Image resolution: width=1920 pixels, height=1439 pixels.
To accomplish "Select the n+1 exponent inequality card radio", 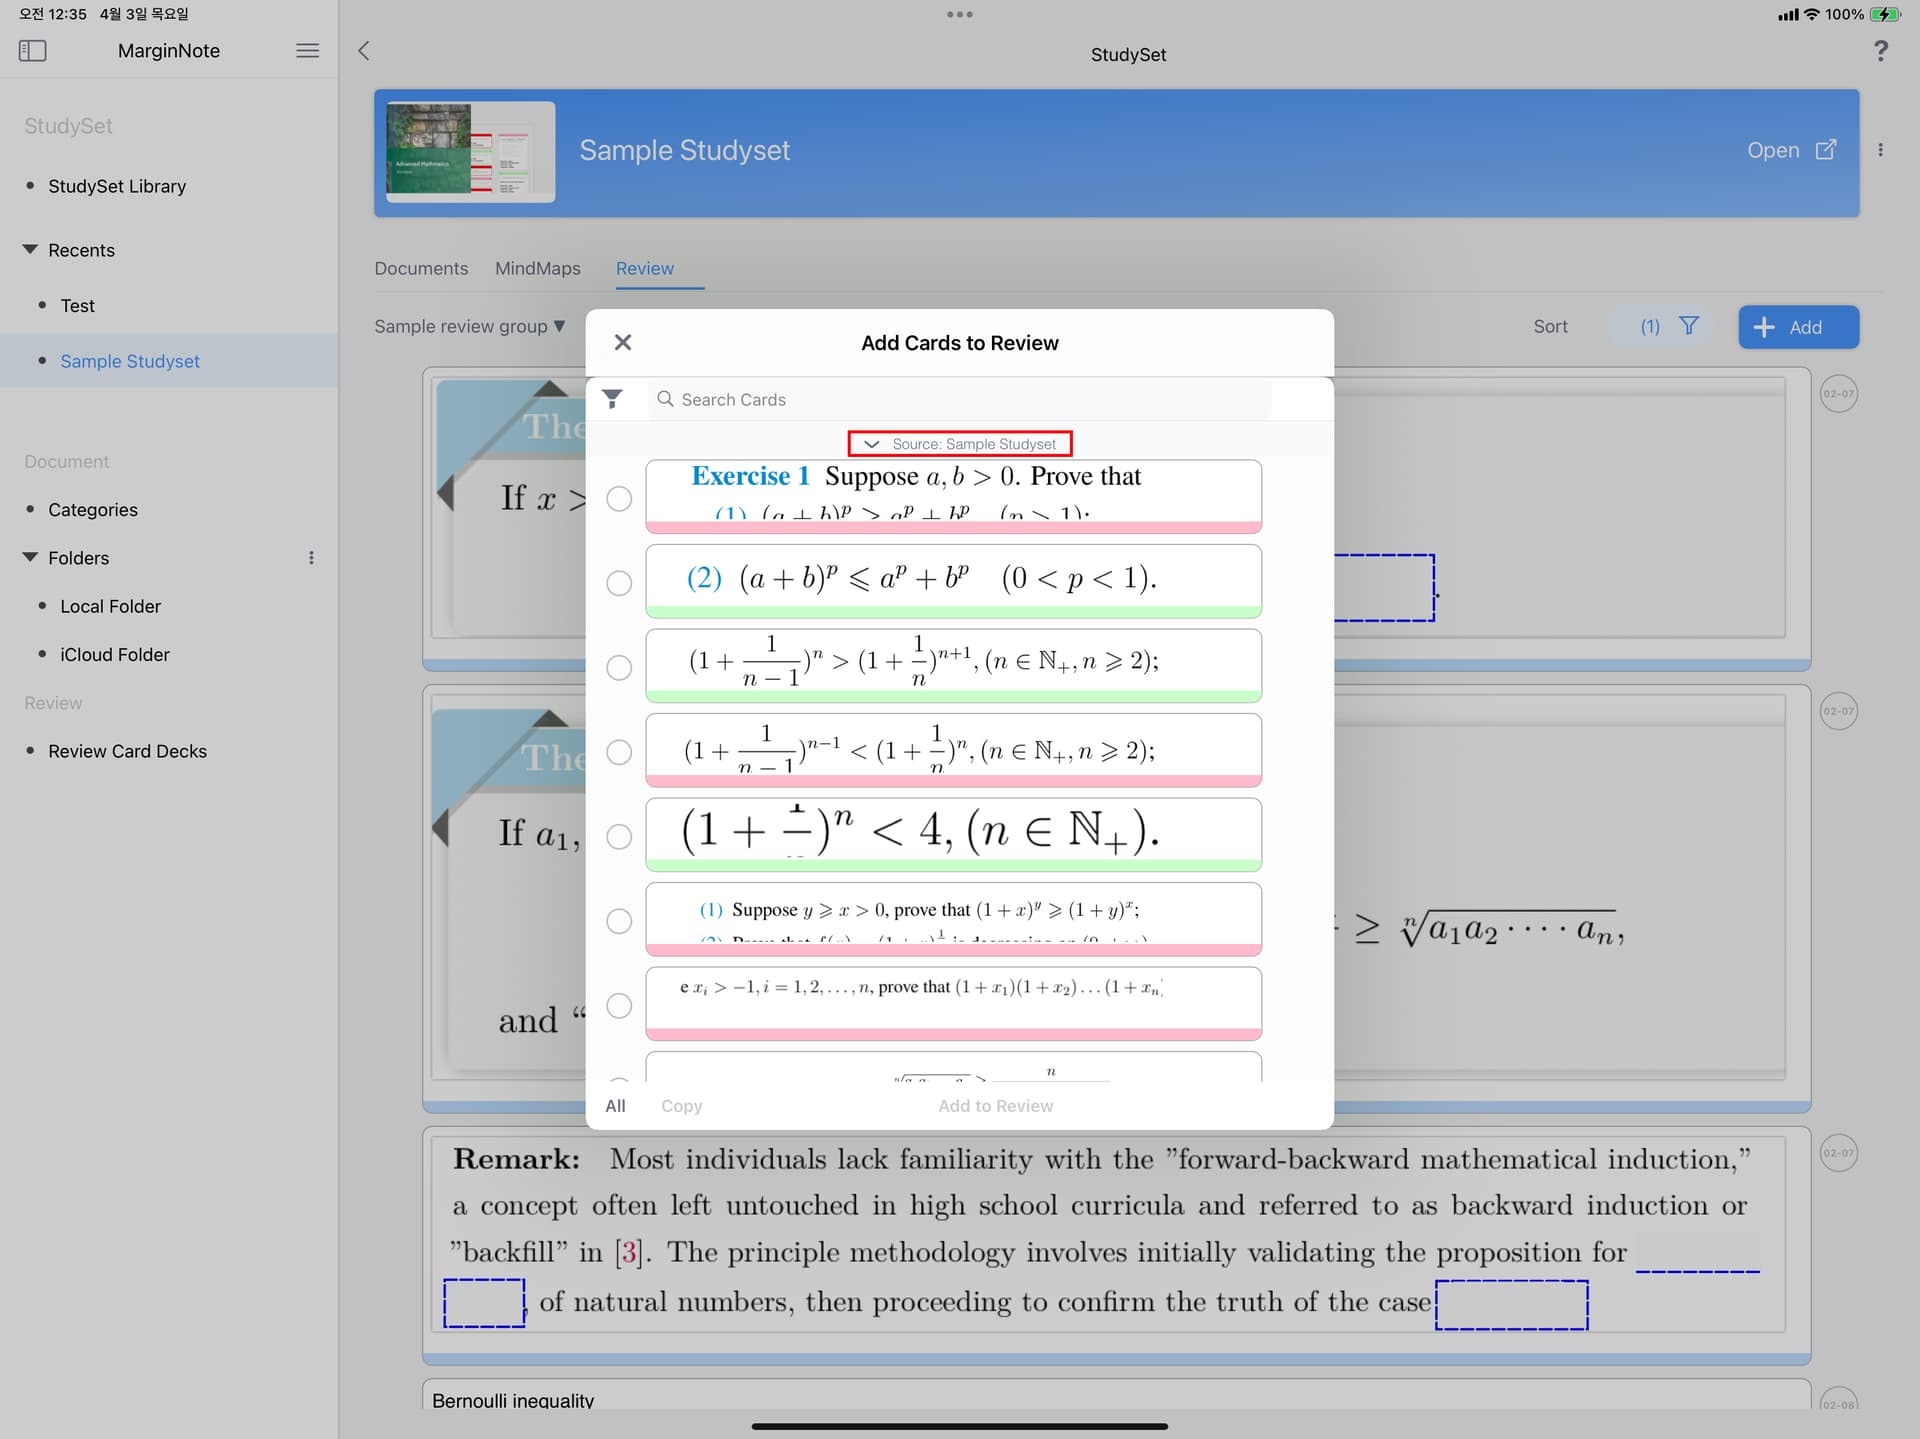I will coord(619,667).
